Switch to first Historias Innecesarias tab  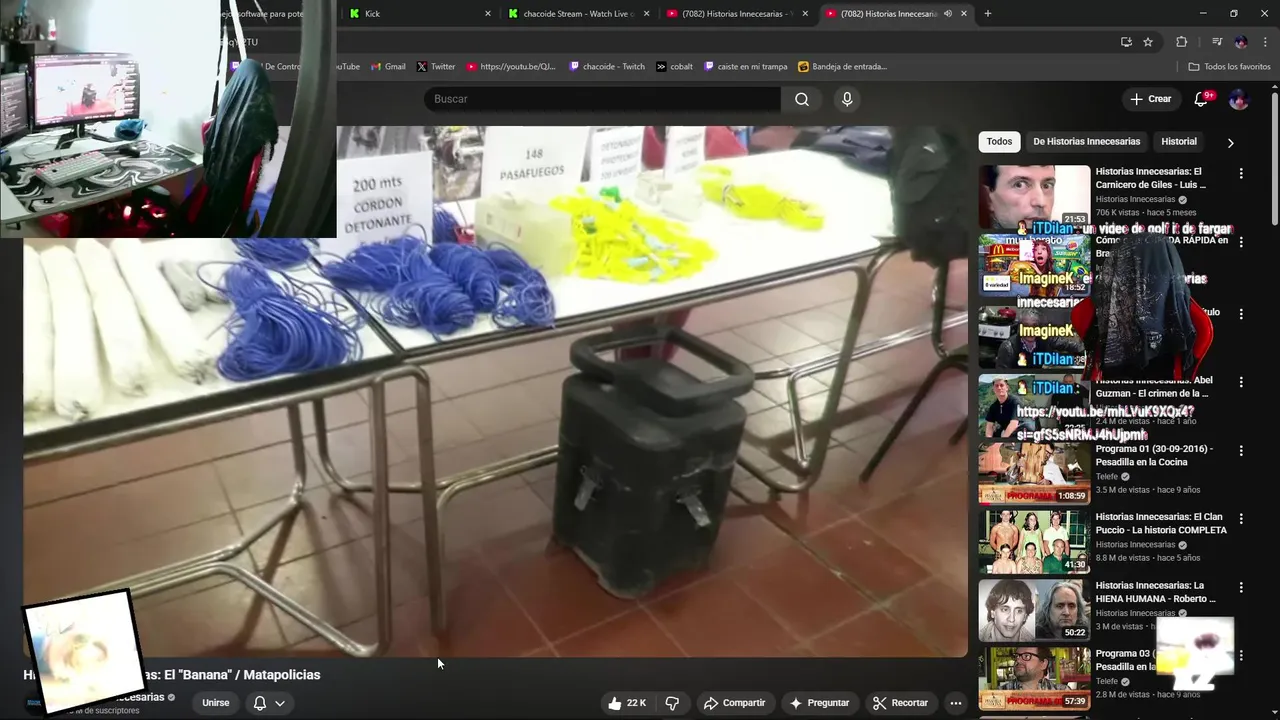pos(736,14)
